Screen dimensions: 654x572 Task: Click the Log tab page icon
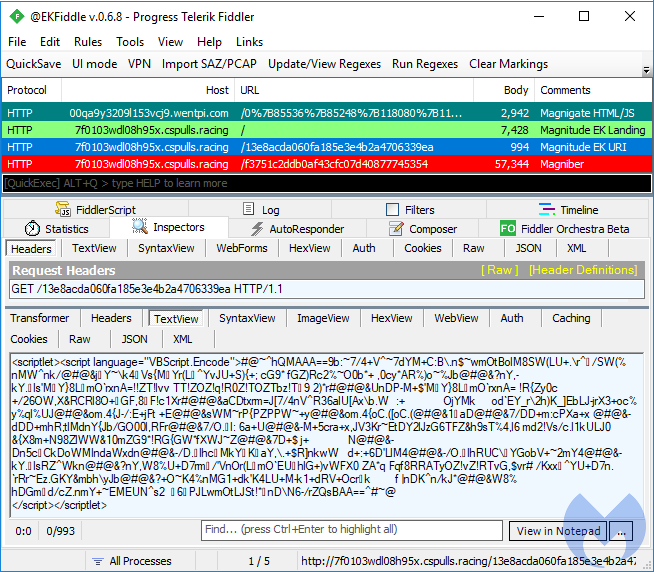click(248, 210)
